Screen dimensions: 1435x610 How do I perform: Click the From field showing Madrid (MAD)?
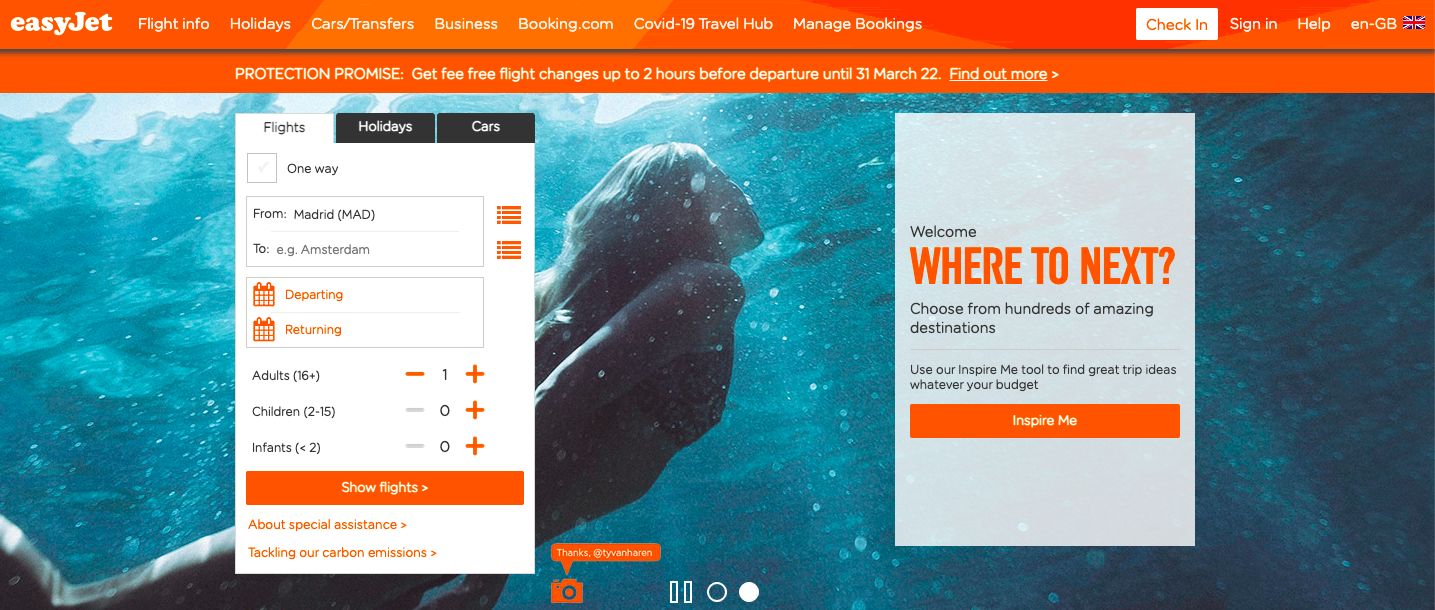[365, 214]
